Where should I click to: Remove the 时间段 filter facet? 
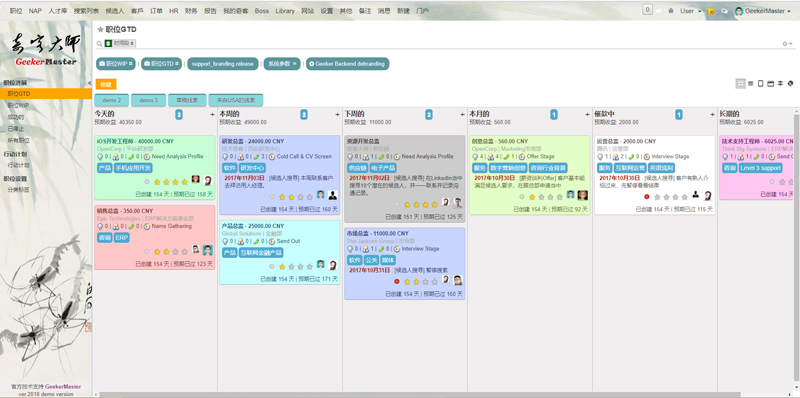132,43
